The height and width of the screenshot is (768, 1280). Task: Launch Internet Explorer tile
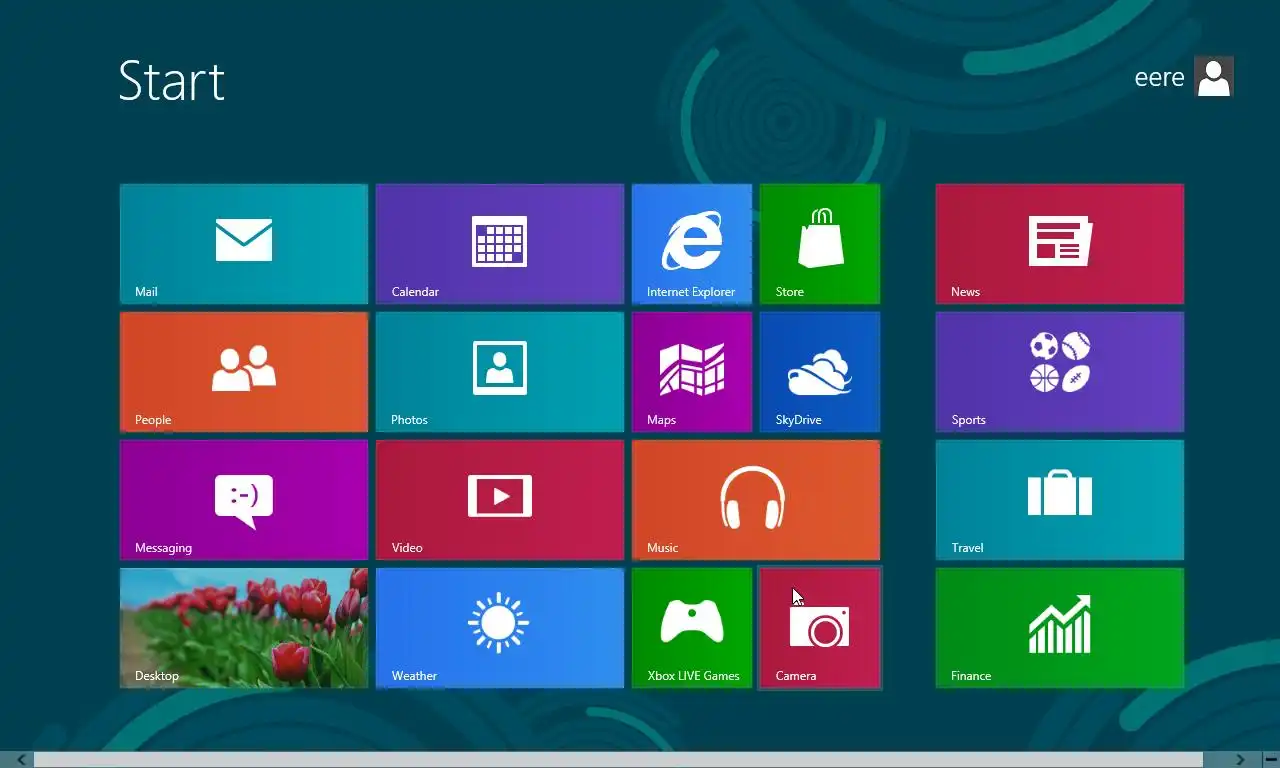click(x=692, y=244)
